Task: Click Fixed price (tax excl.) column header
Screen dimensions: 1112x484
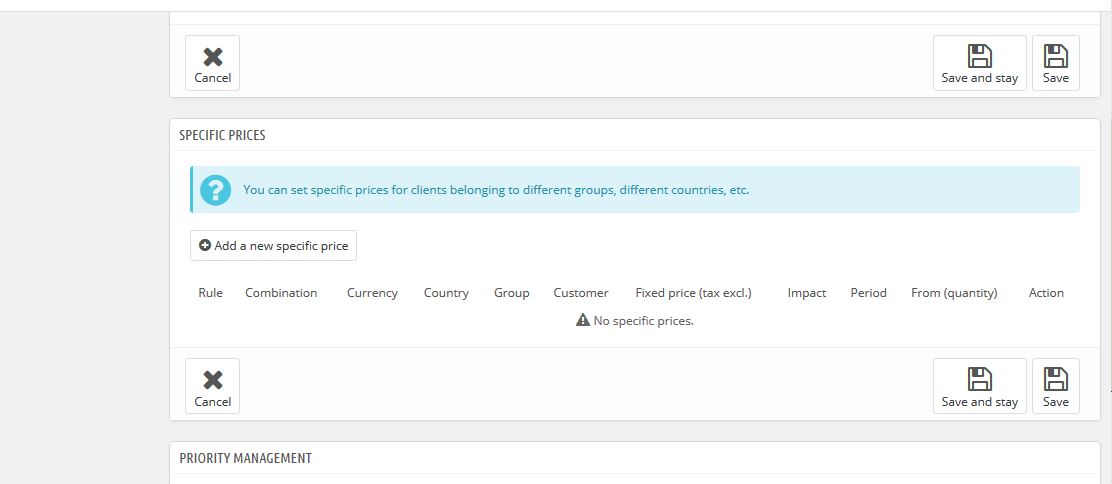Action: tap(693, 293)
